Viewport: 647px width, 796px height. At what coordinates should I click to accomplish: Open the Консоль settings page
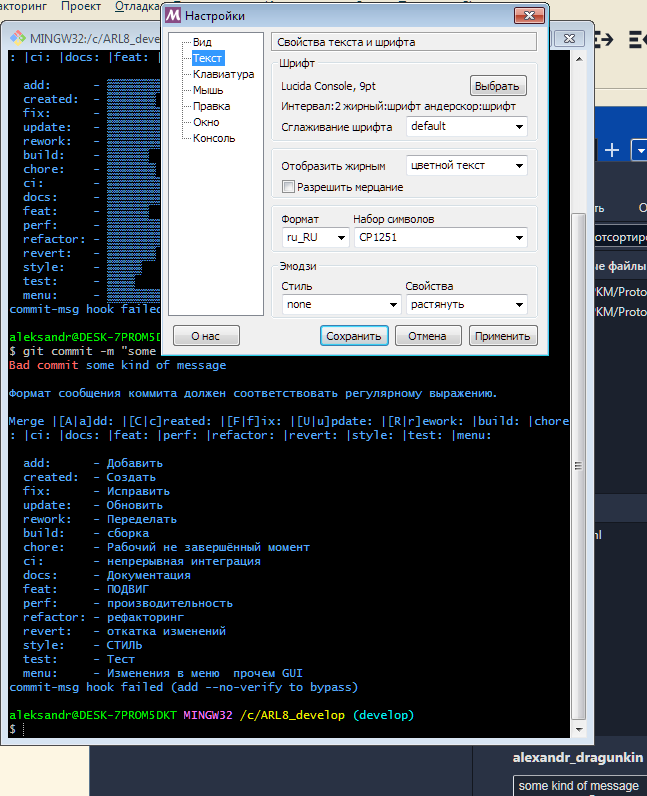click(x=214, y=138)
